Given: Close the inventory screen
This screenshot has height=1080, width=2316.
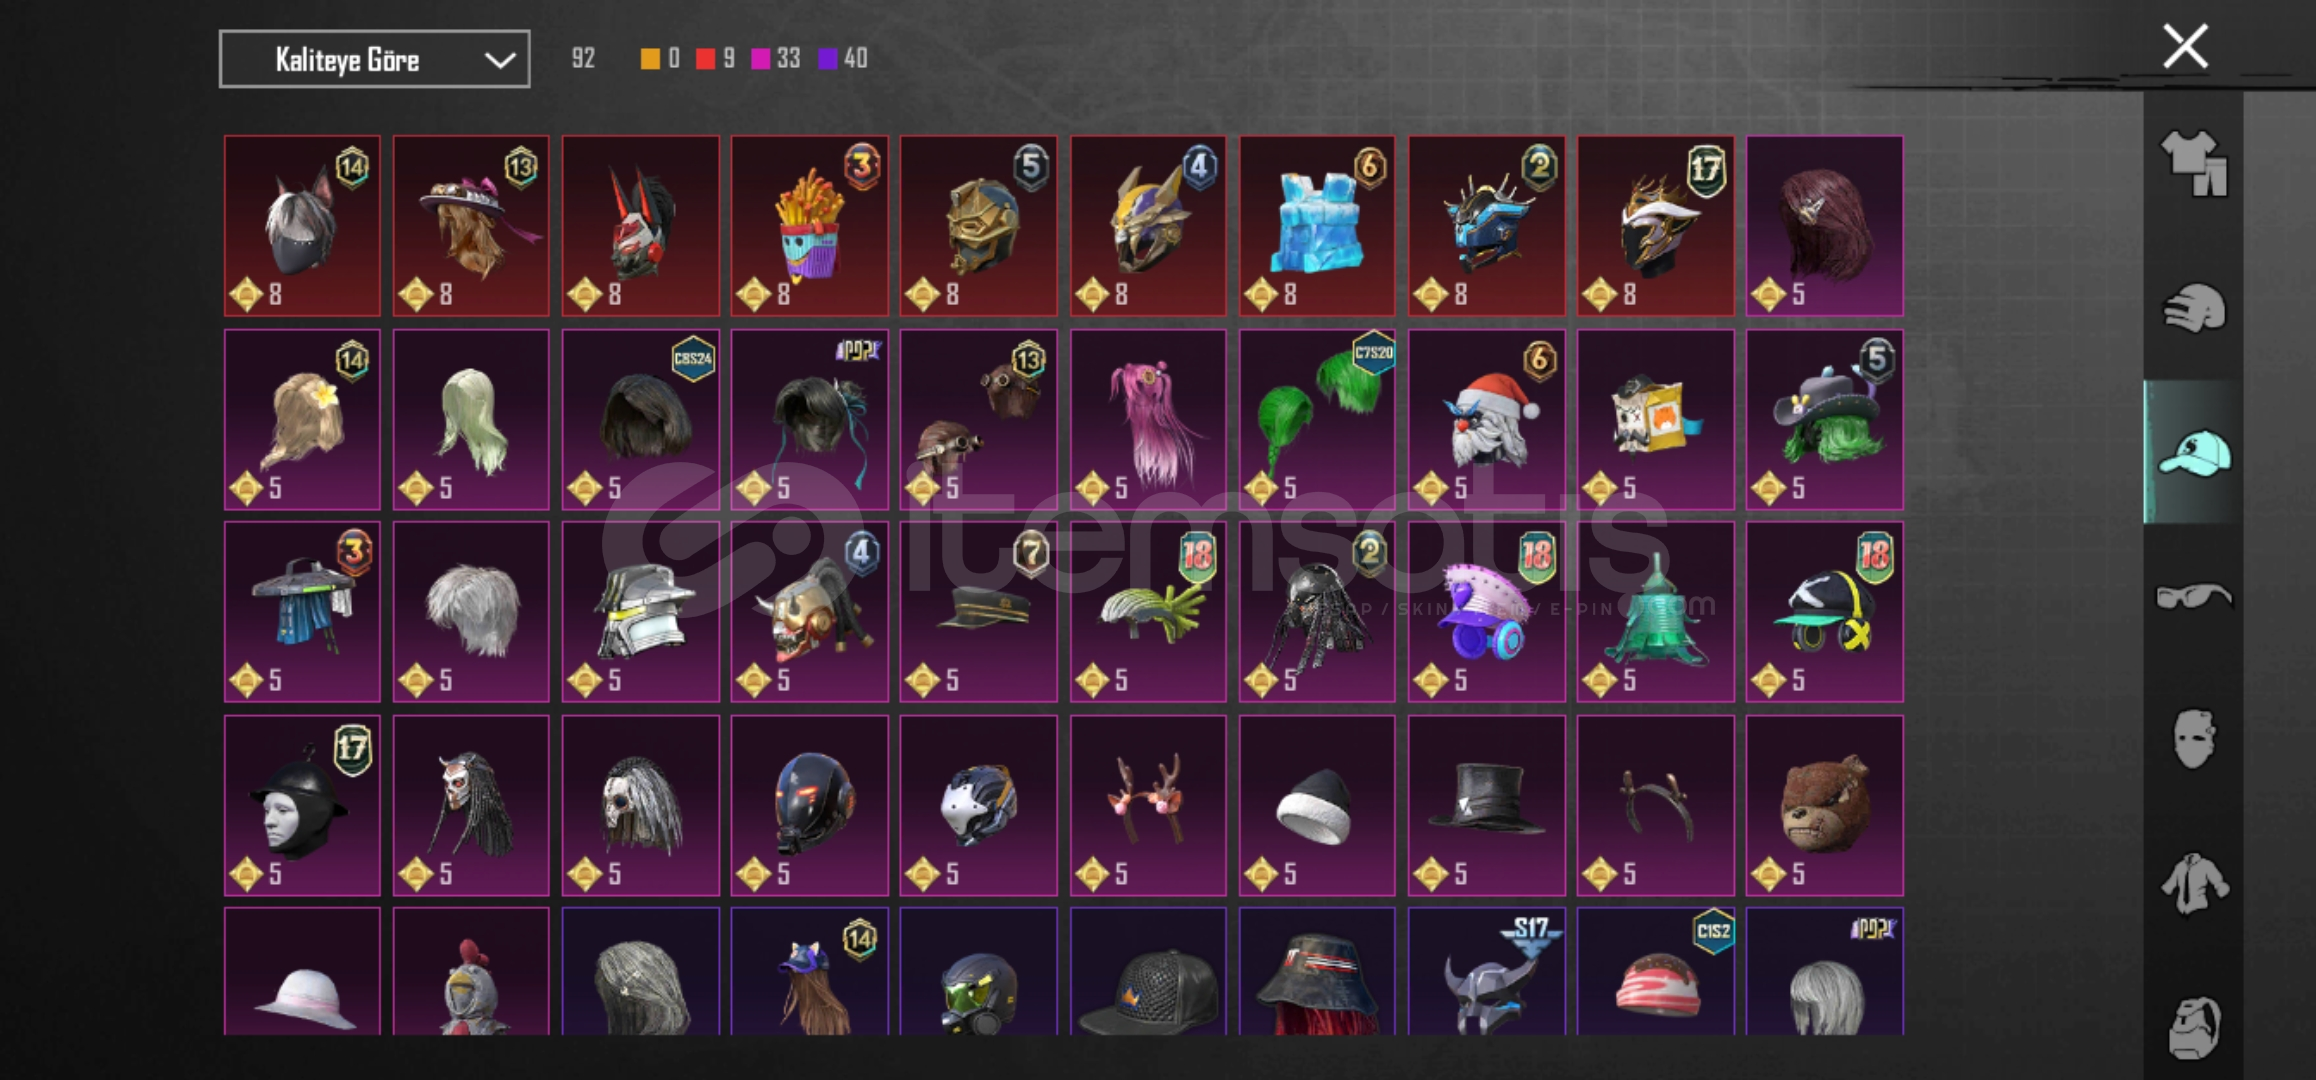Looking at the screenshot, I should coord(2185,47).
